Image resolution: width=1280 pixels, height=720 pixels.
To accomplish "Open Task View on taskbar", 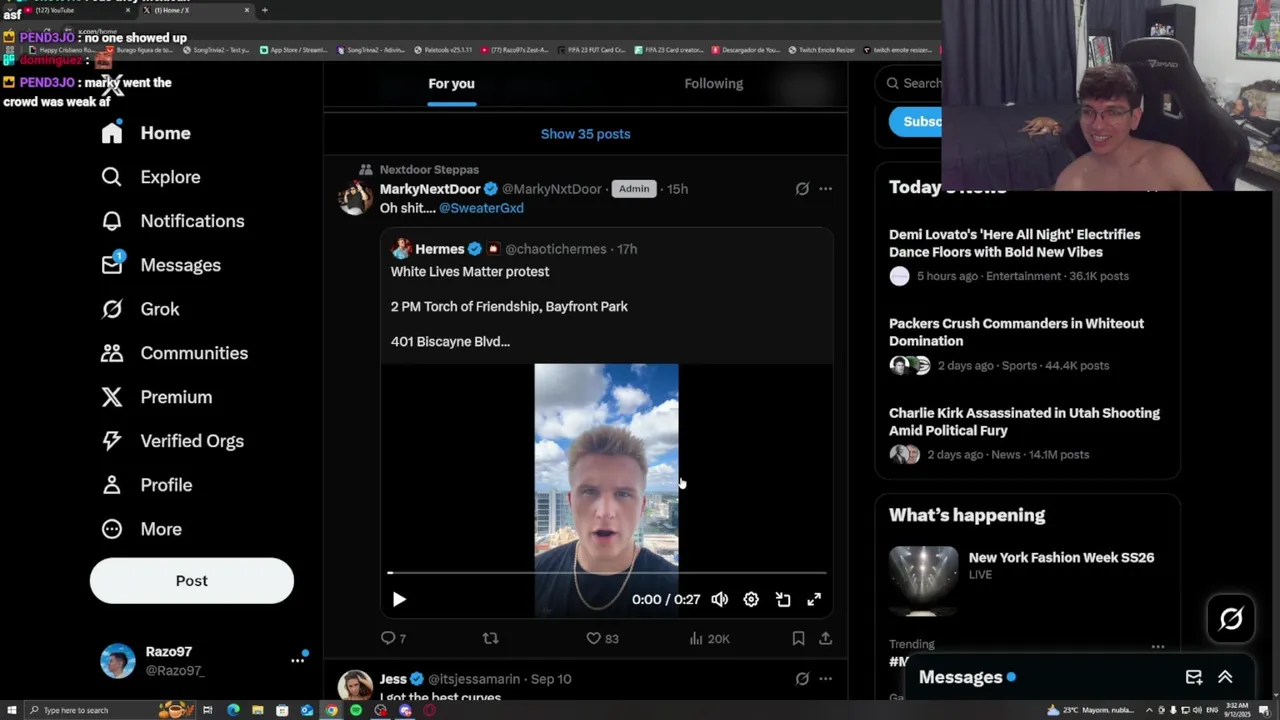I will (208, 710).
